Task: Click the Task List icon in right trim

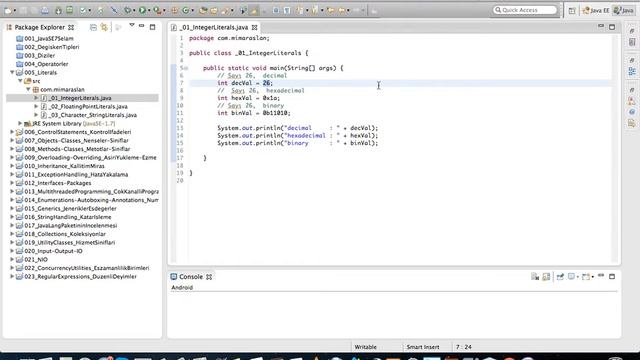Action: (x=632, y=42)
